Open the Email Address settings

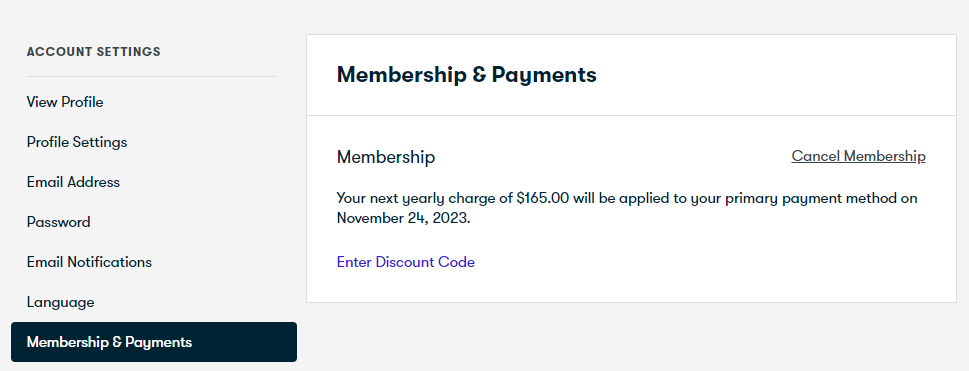[73, 182]
